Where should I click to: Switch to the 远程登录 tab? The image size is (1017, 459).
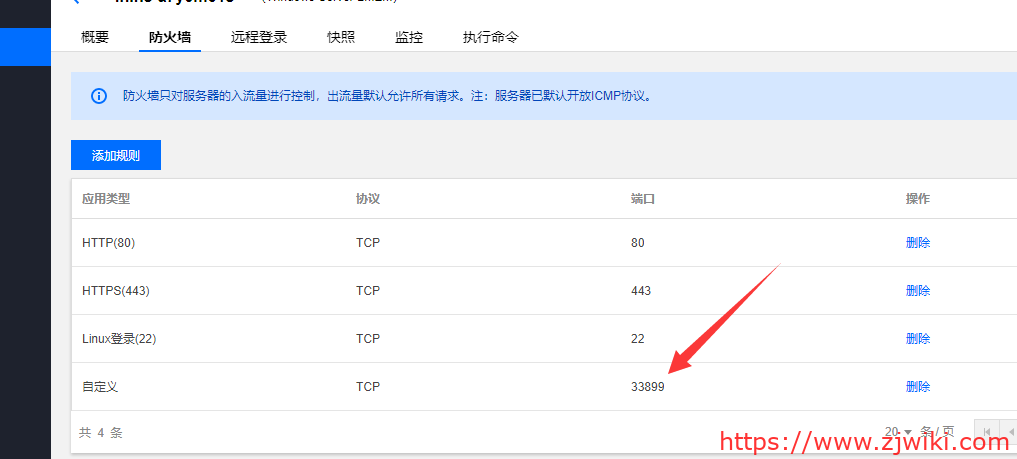coord(259,37)
